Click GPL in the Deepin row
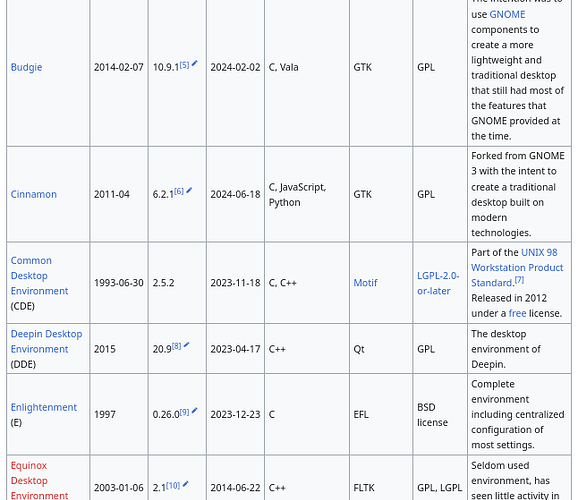 (x=426, y=349)
